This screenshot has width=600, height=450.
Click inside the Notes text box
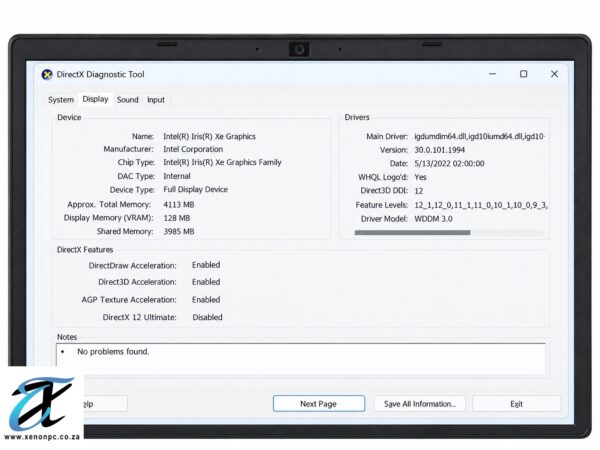pos(301,359)
